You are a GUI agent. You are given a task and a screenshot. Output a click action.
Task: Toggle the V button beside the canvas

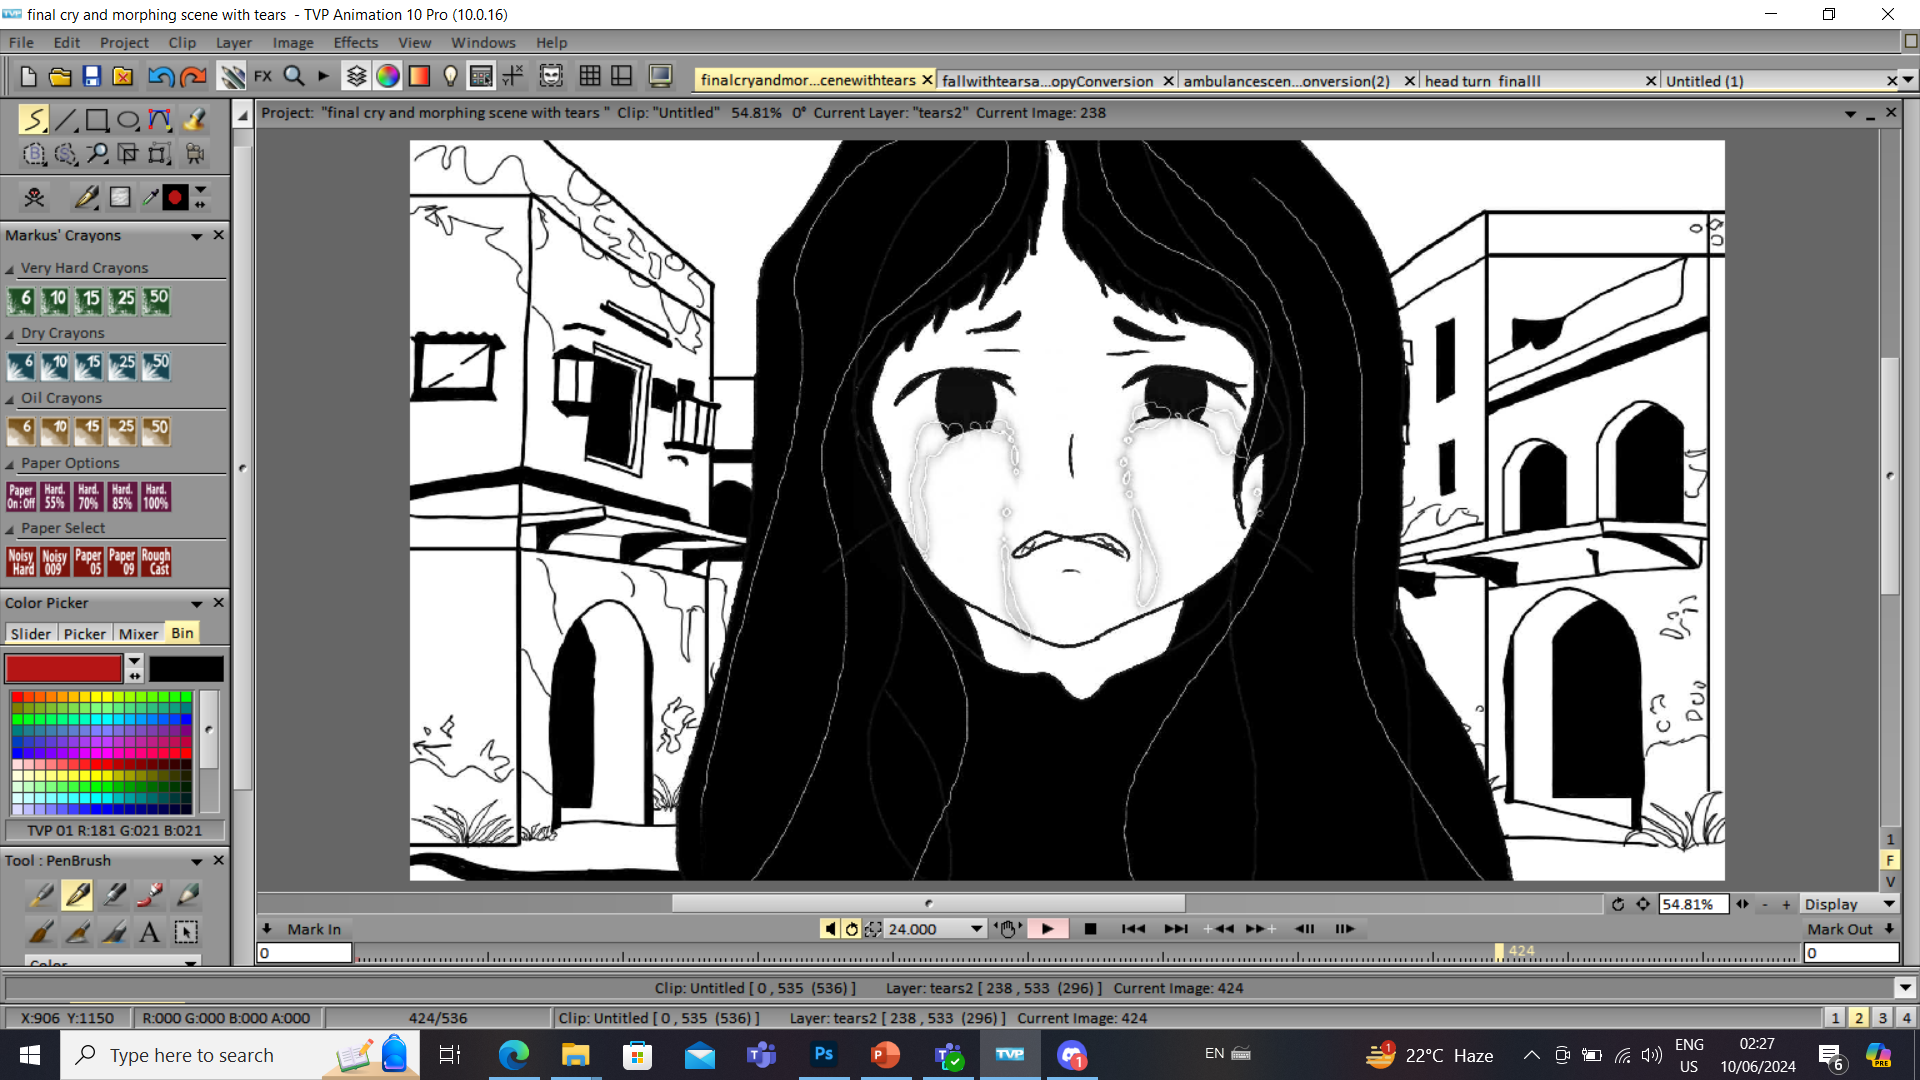1890,881
